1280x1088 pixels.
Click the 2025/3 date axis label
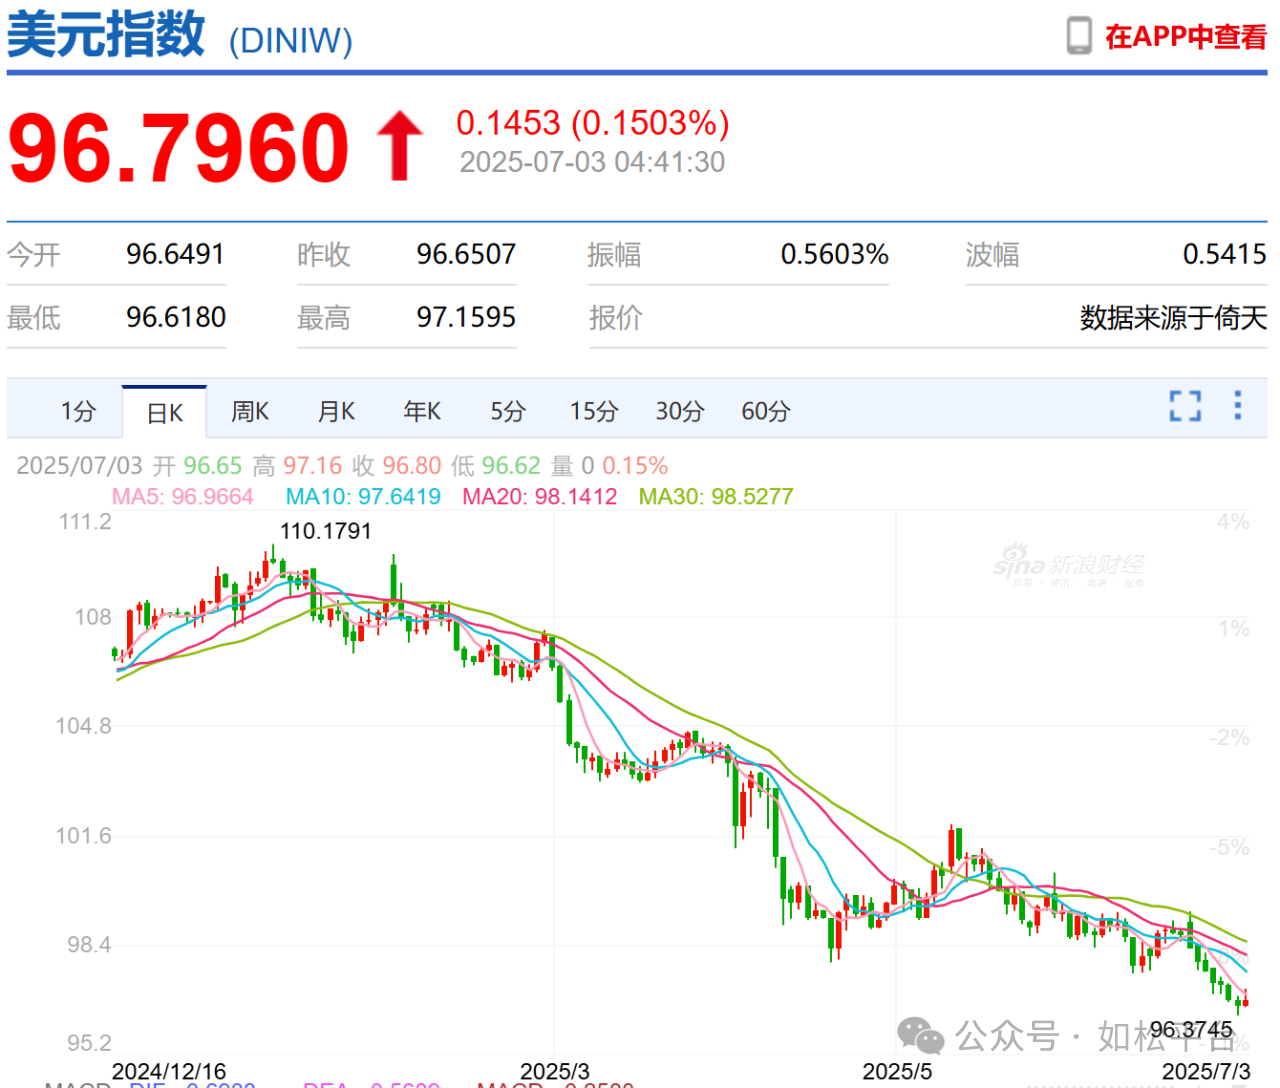(555, 1071)
